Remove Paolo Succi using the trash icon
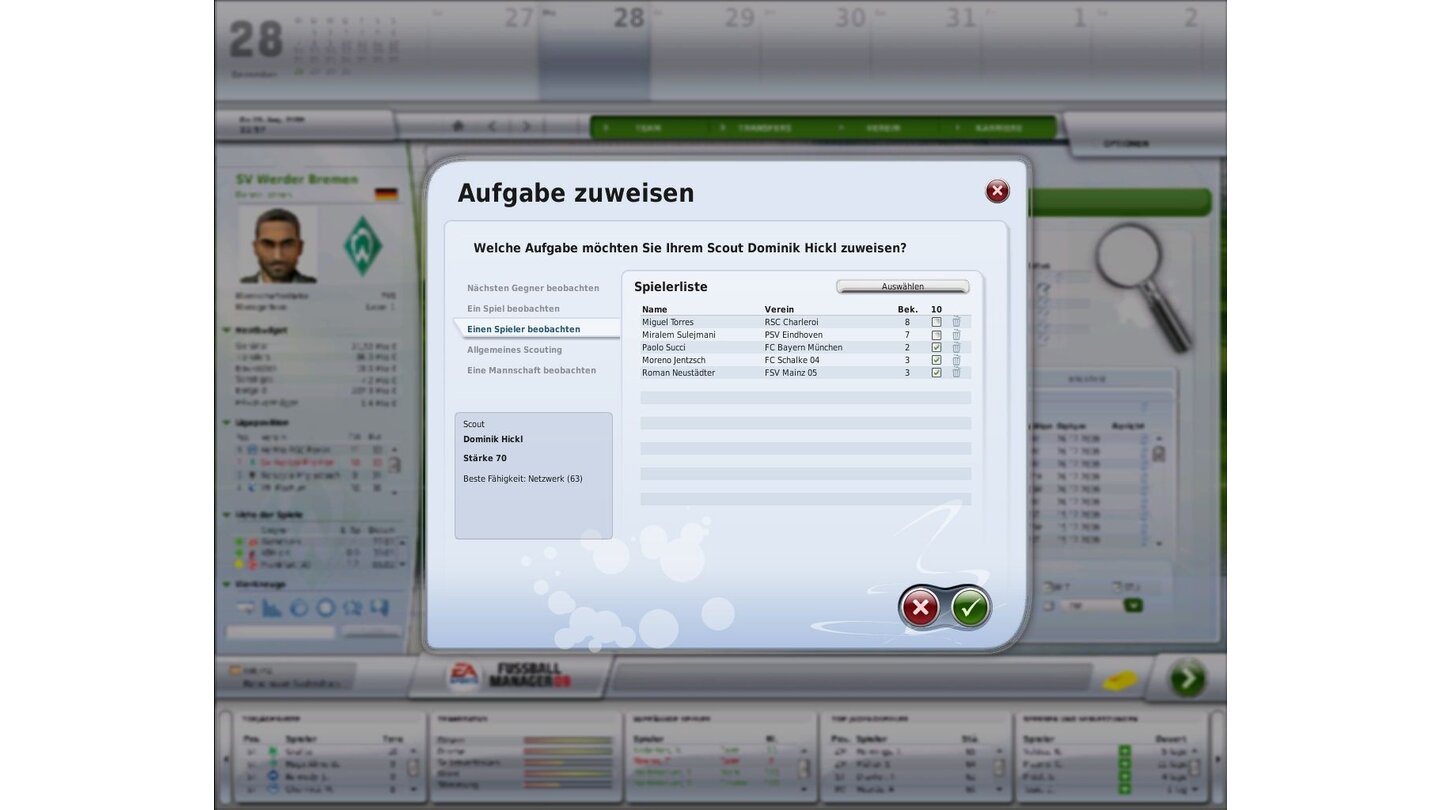The height and width of the screenshot is (810, 1440). point(956,347)
